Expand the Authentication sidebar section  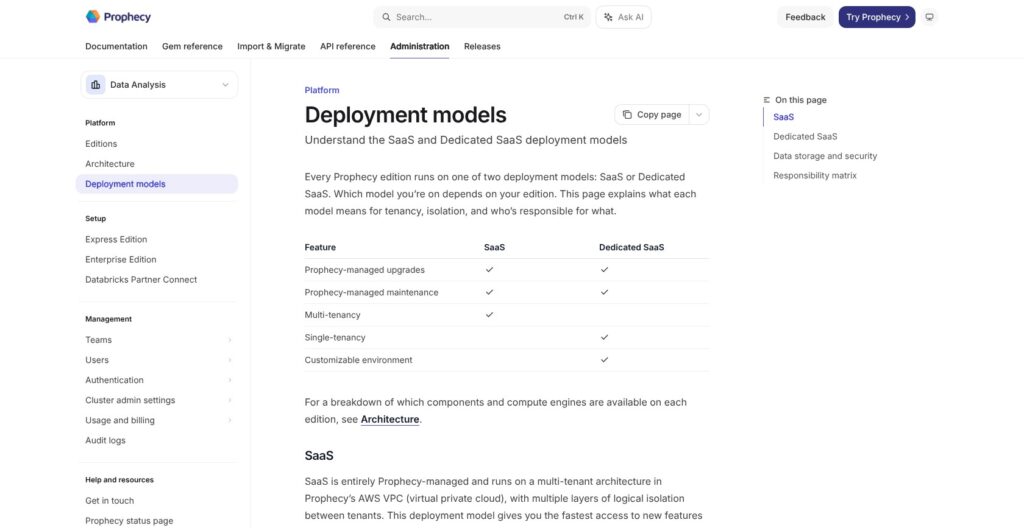click(x=229, y=380)
